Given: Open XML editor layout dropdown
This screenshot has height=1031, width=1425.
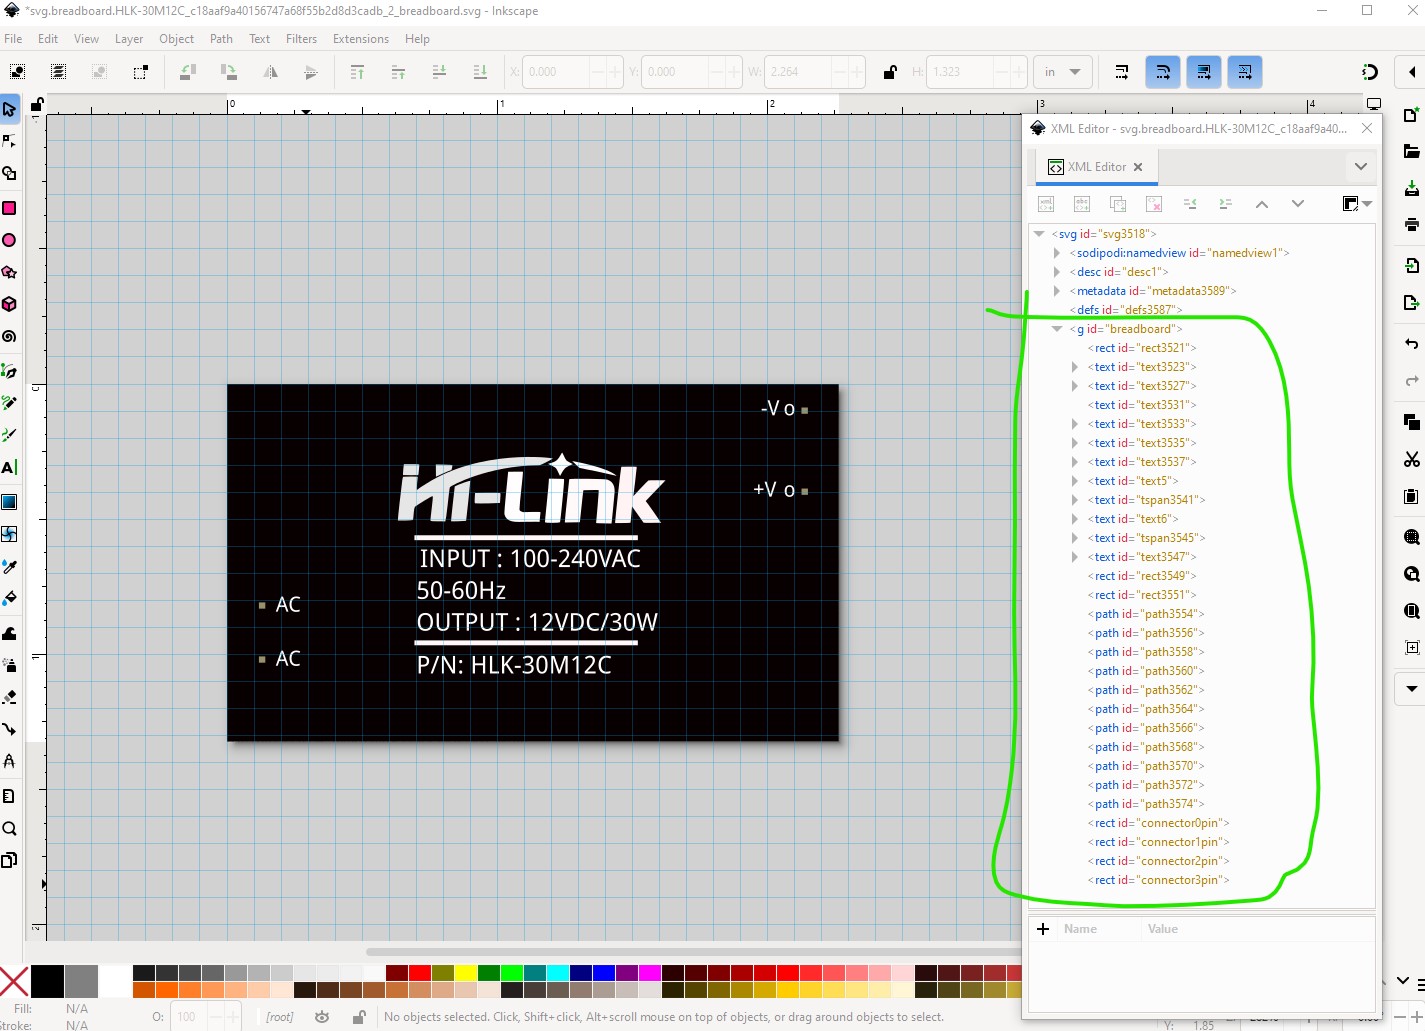Looking at the screenshot, I should pyautogui.click(x=1357, y=204).
